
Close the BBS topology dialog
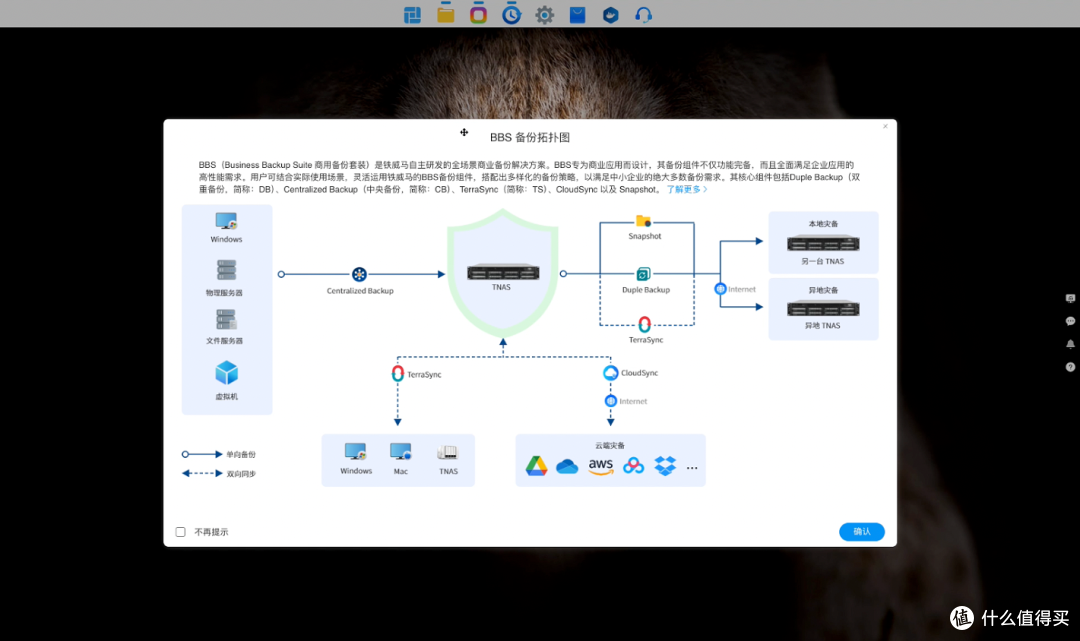coord(885,126)
